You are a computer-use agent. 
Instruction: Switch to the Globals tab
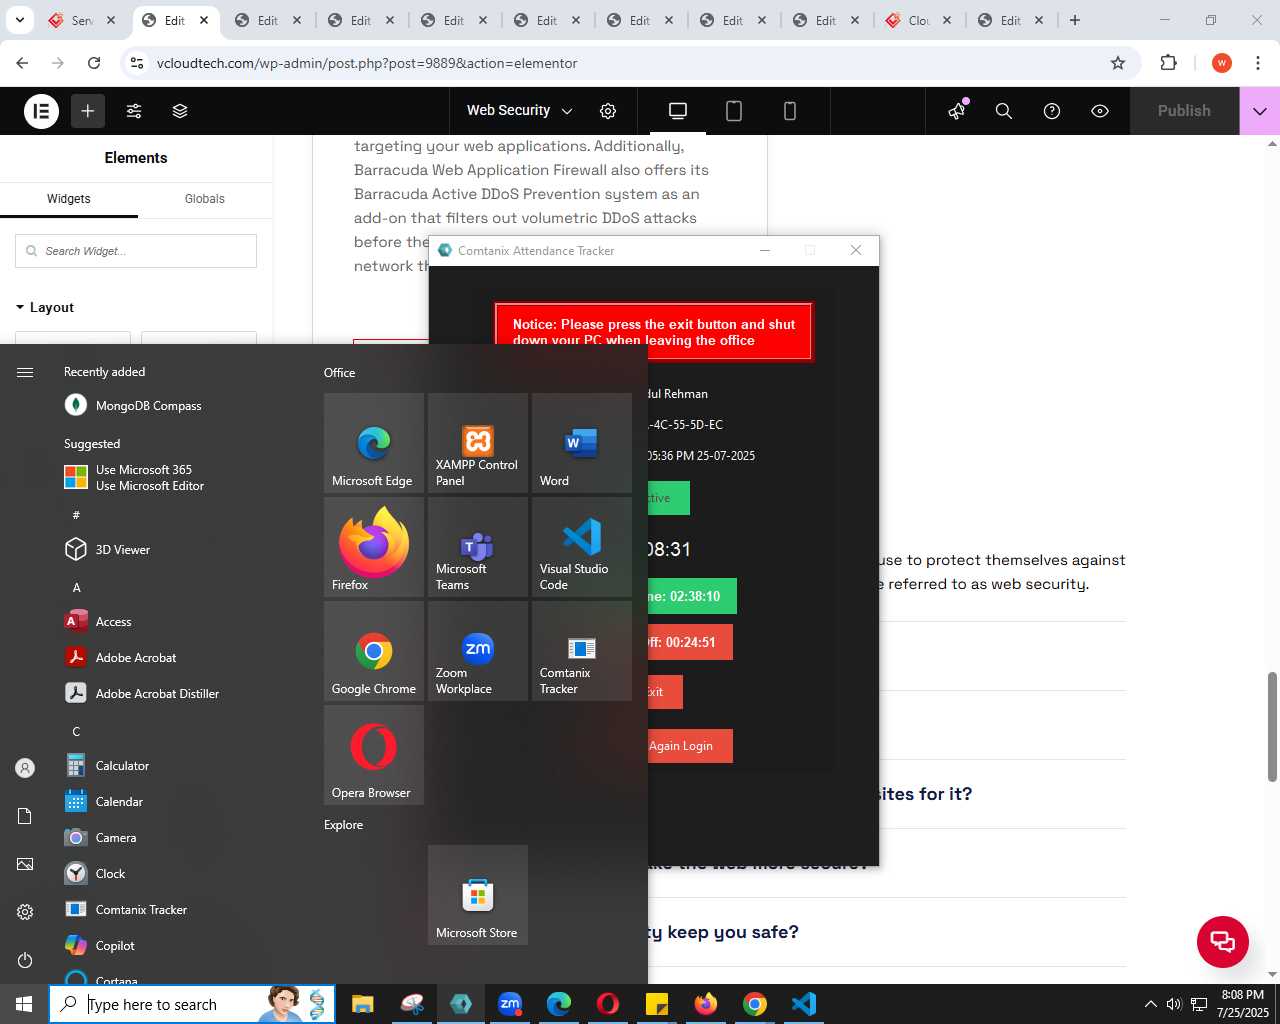click(x=205, y=199)
